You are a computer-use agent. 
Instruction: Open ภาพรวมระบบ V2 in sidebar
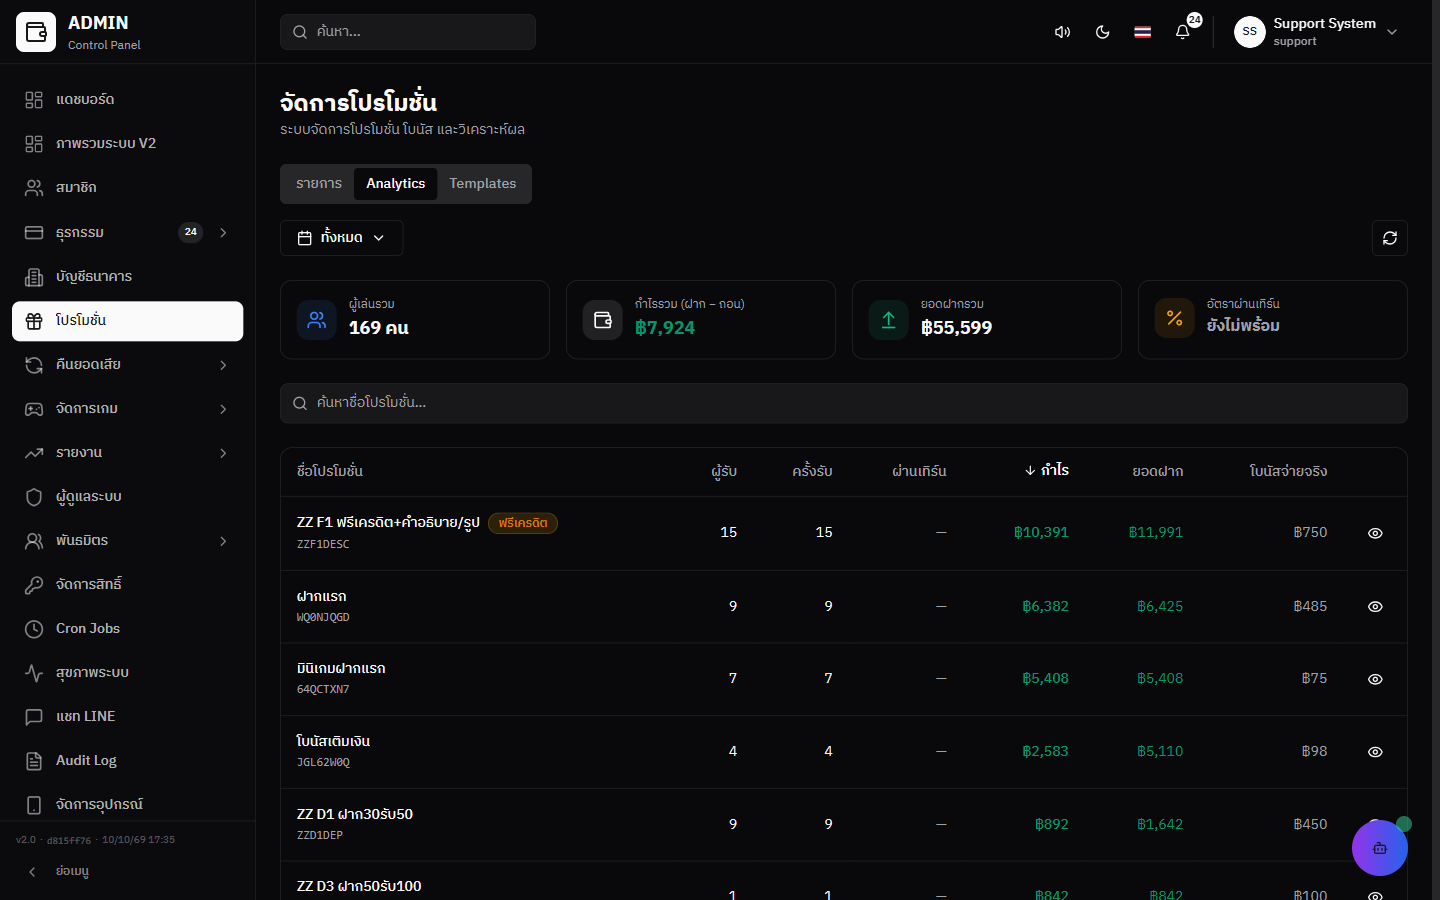pos(127,144)
